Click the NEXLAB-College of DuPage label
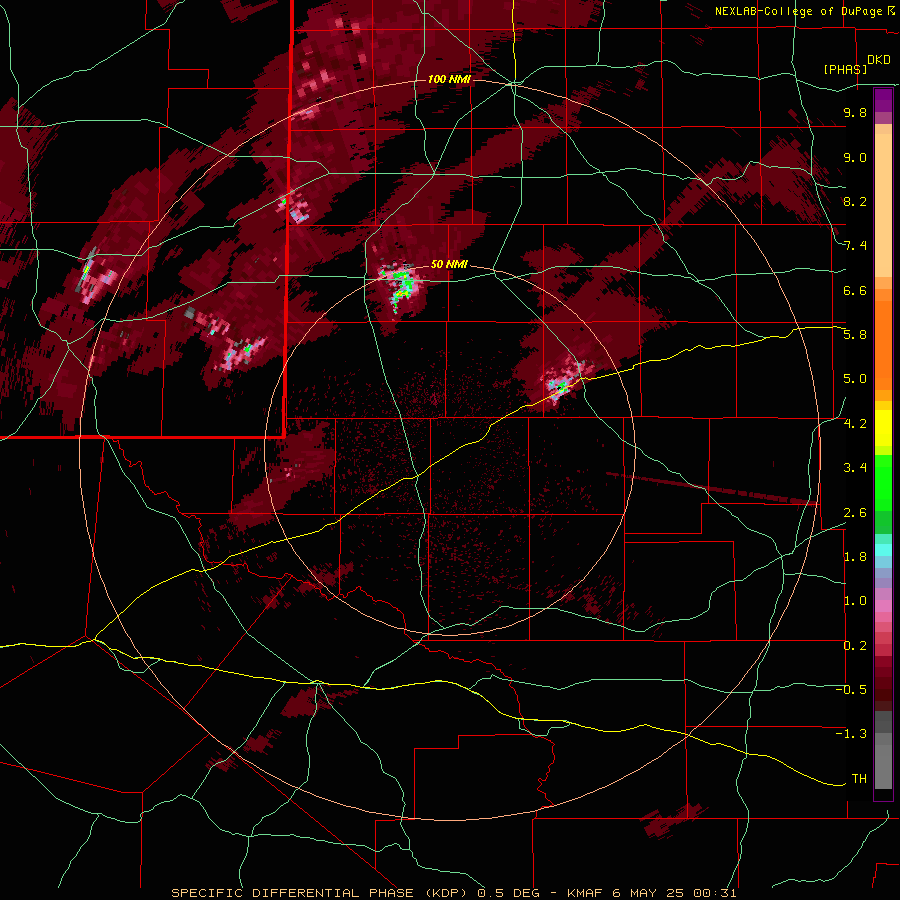This screenshot has width=900, height=900. pos(804,11)
